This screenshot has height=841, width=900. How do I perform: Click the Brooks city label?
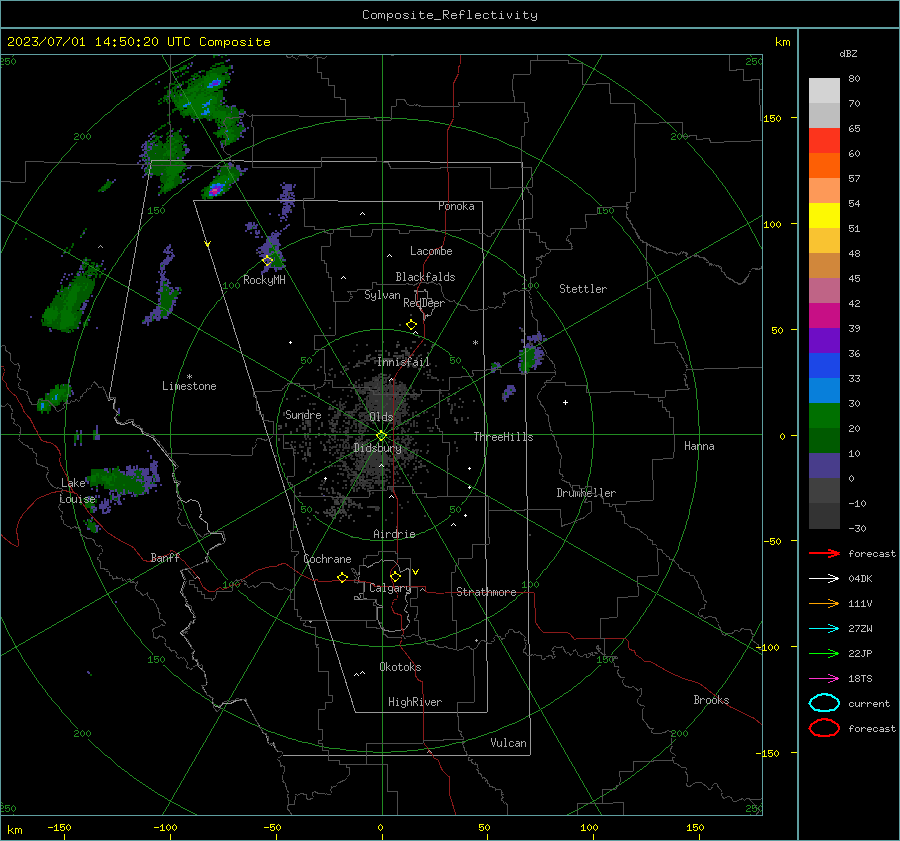click(711, 700)
